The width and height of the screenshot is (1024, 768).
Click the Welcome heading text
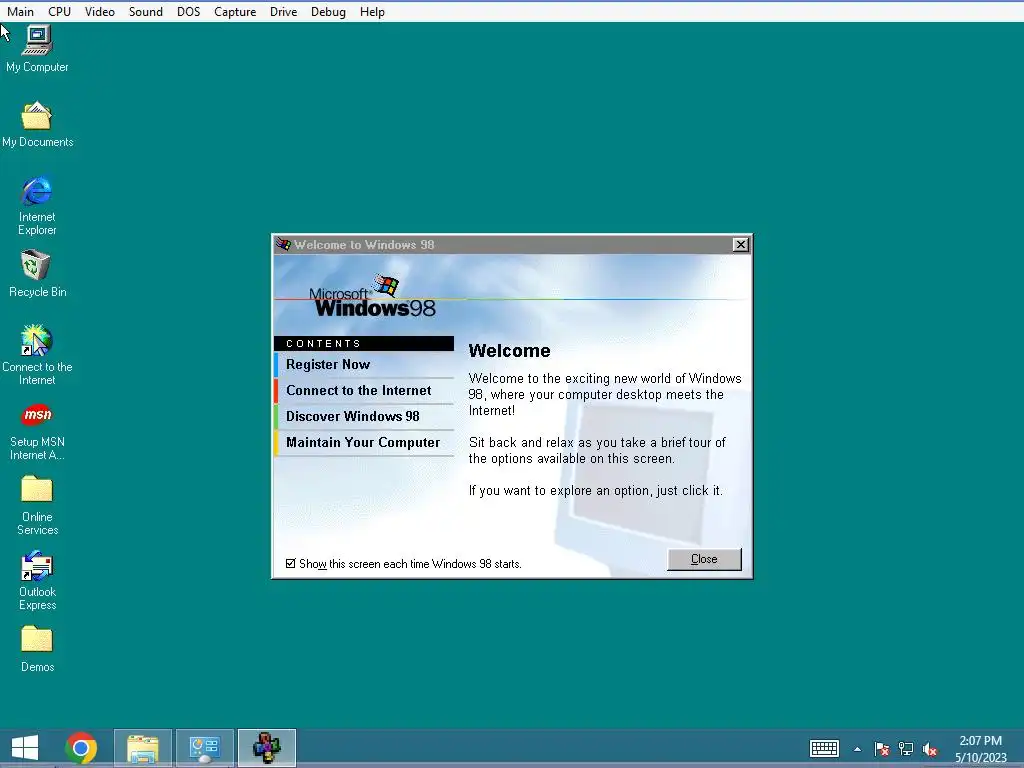509,351
